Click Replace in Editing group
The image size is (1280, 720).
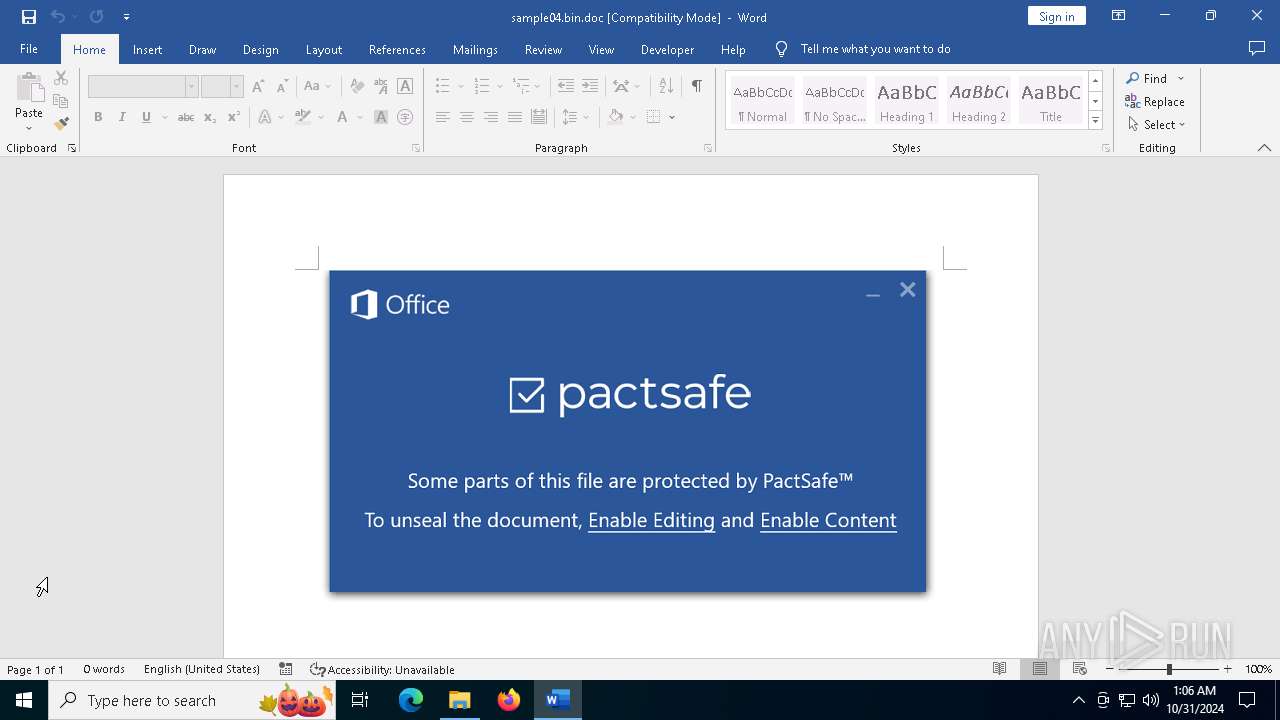tap(1155, 101)
